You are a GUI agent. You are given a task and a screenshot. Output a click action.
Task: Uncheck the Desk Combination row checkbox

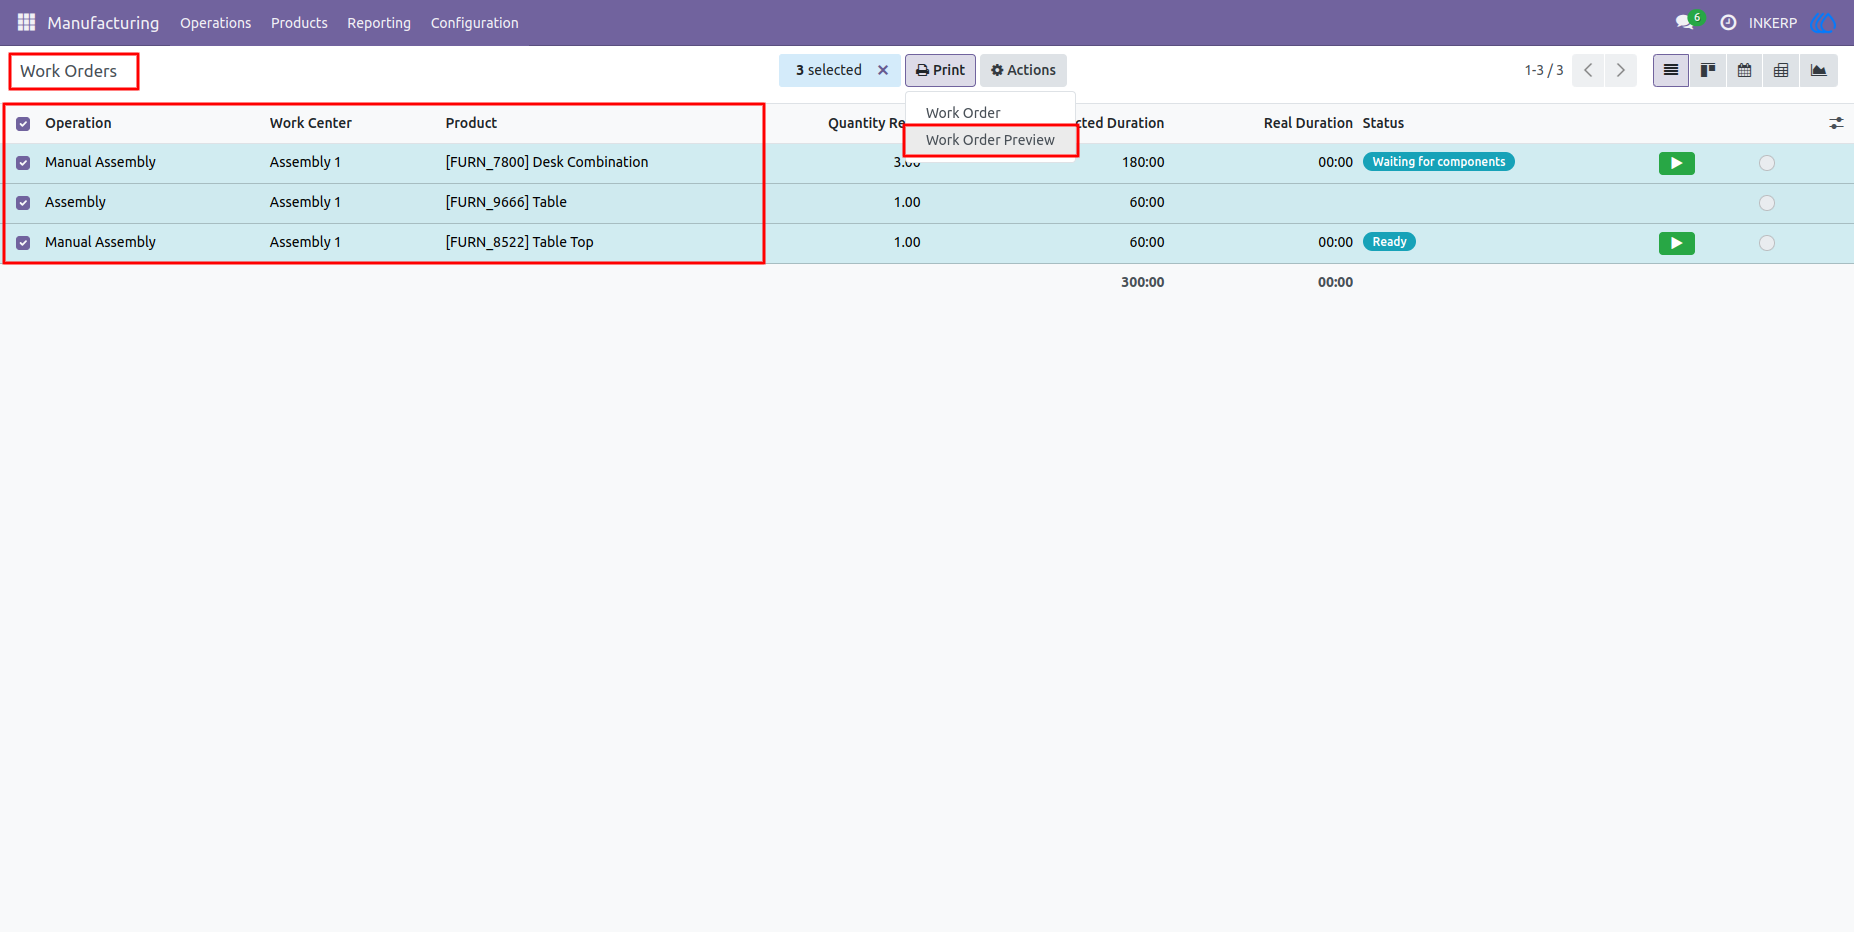pyautogui.click(x=23, y=163)
